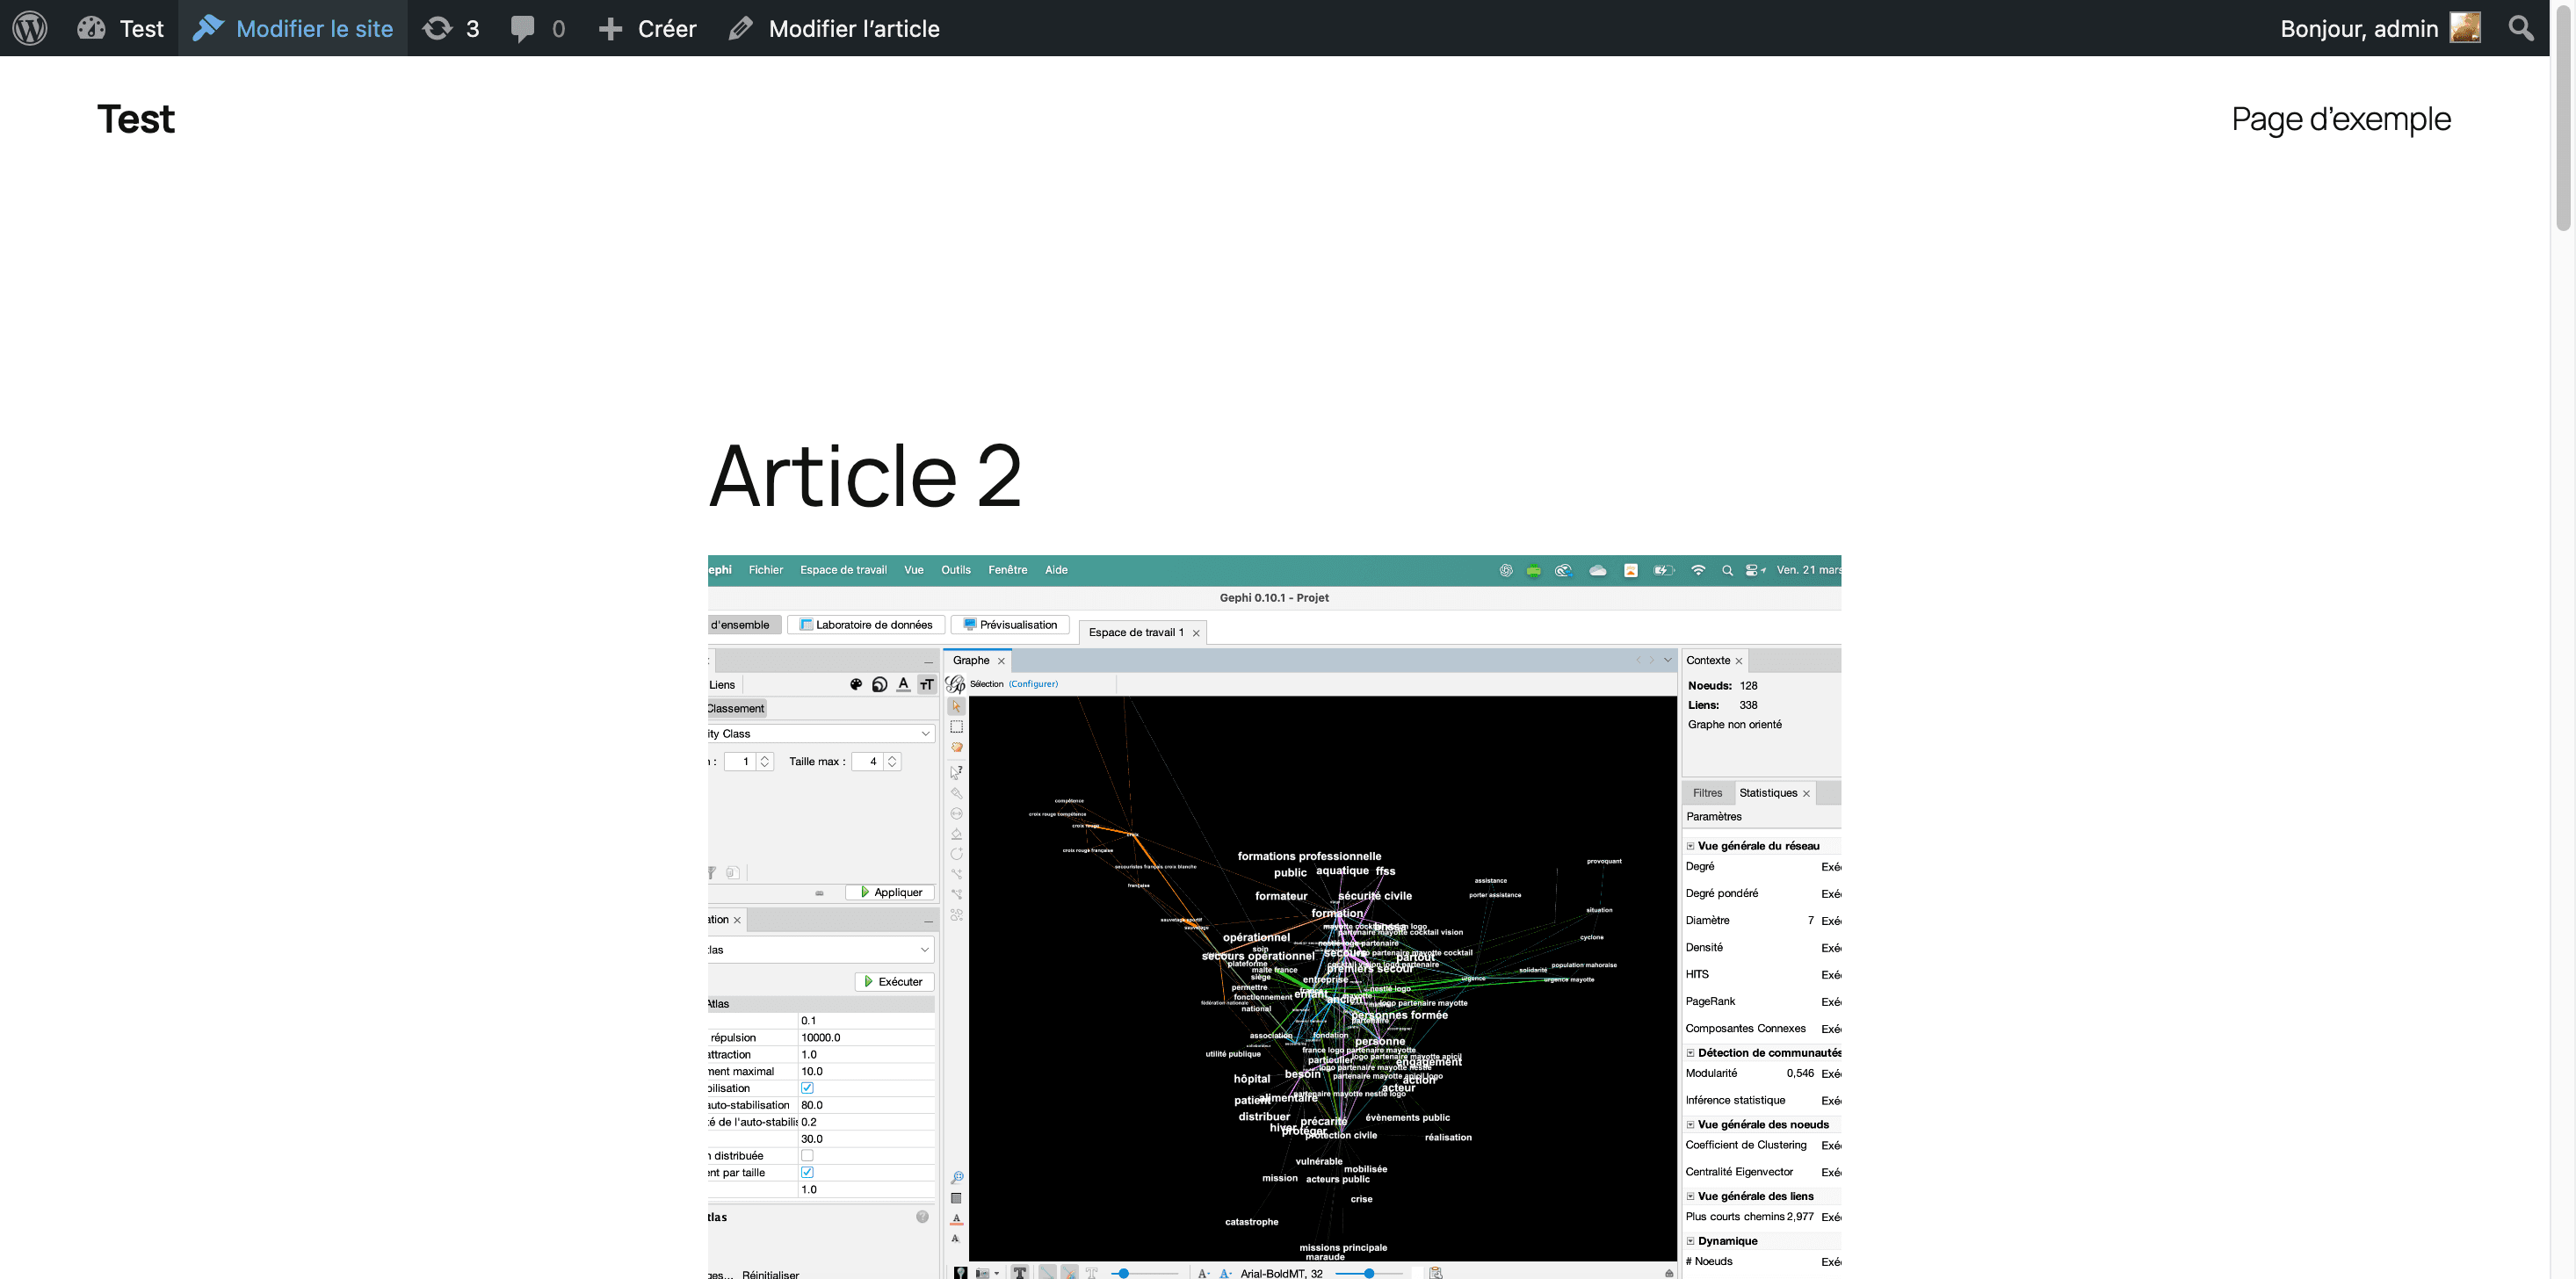Screen dimensions: 2576x1279
Task: Enable the 'distribuée' checkbox
Action: [x=807, y=1155]
